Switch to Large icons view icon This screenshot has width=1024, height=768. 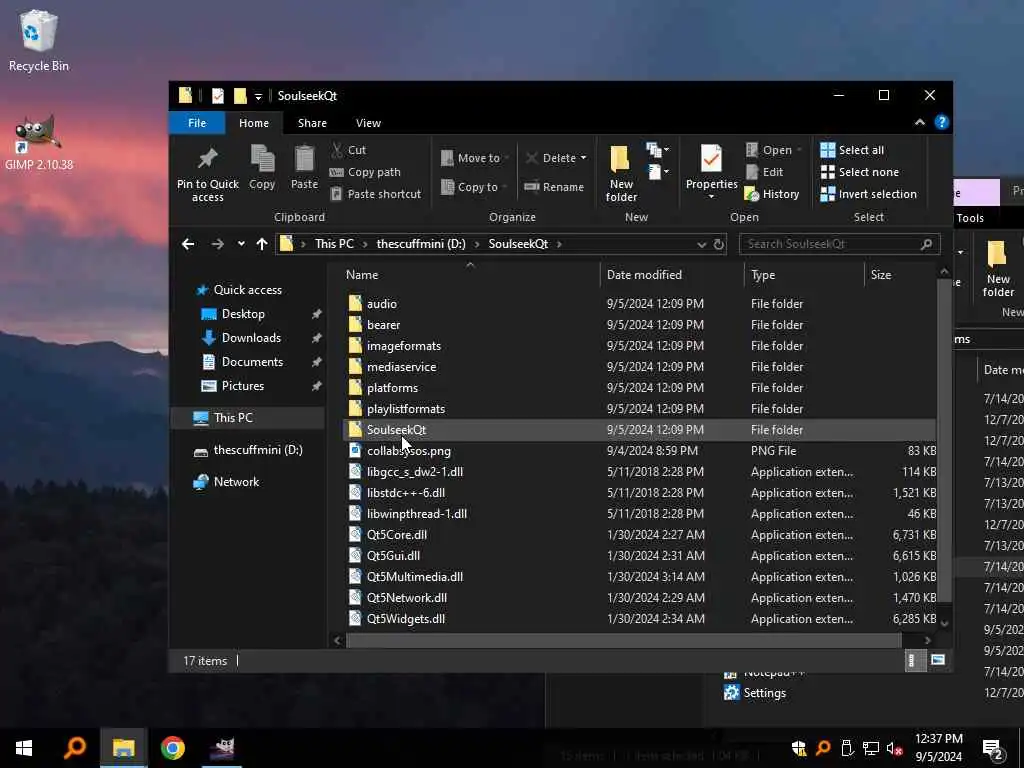[938, 660]
